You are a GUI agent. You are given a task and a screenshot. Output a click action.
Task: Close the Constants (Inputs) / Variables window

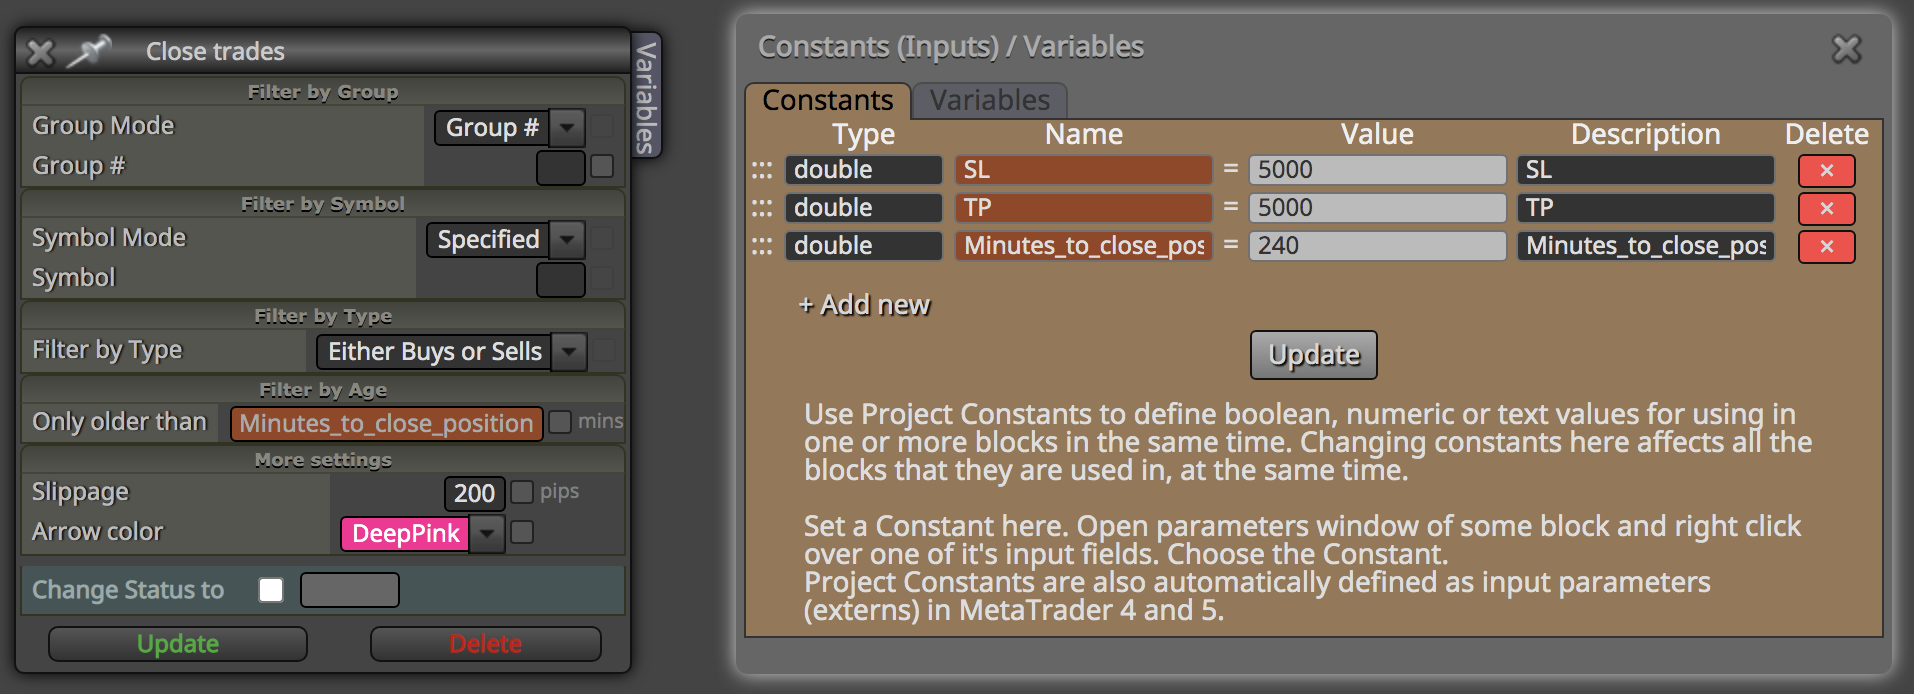[x=1846, y=49]
